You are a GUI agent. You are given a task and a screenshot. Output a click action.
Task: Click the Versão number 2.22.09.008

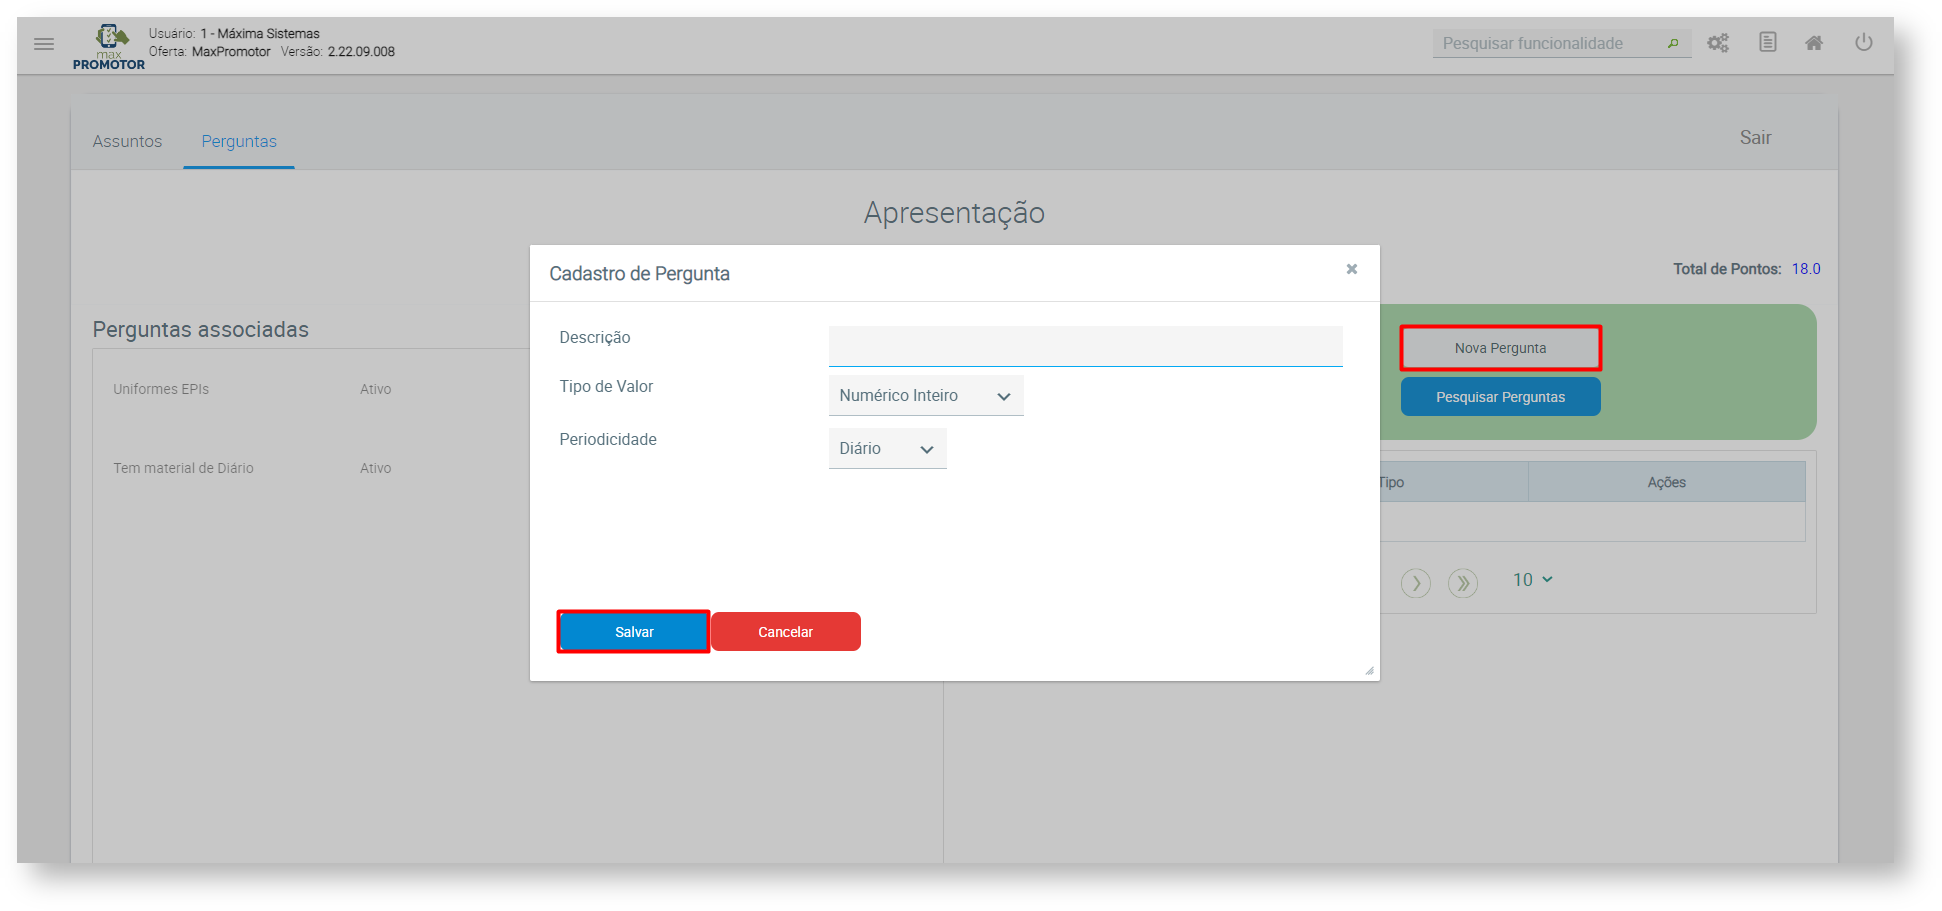pos(361,52)
